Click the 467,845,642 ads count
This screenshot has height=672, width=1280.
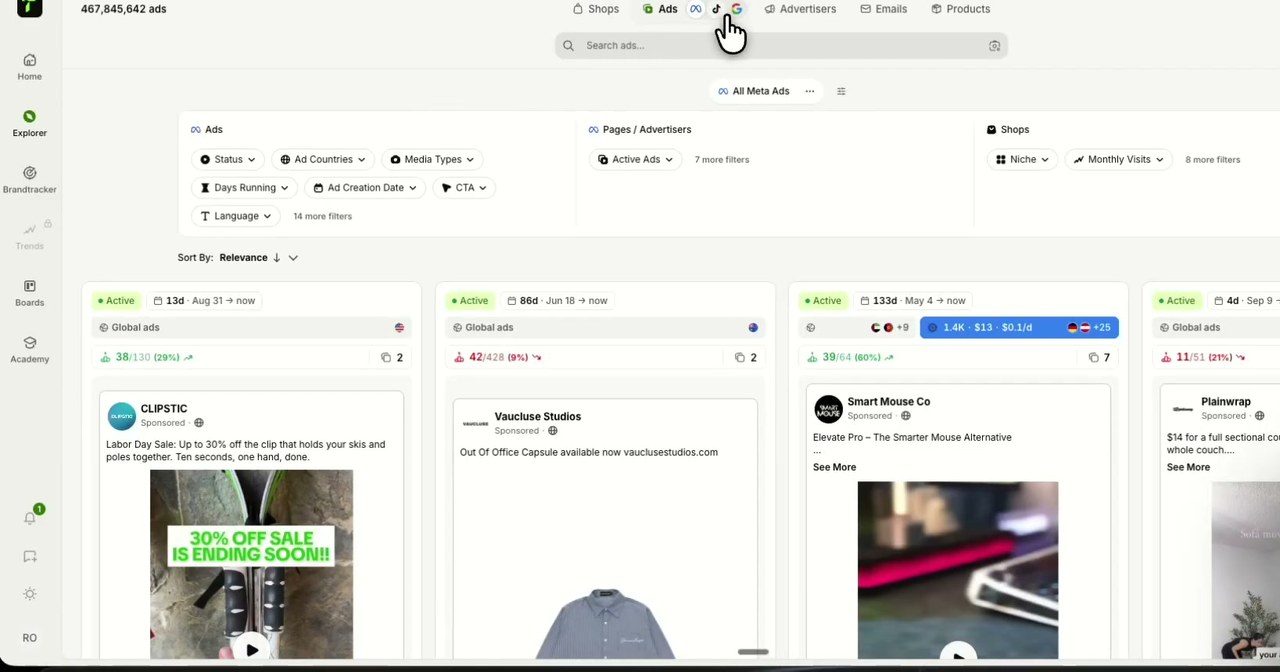124,9
